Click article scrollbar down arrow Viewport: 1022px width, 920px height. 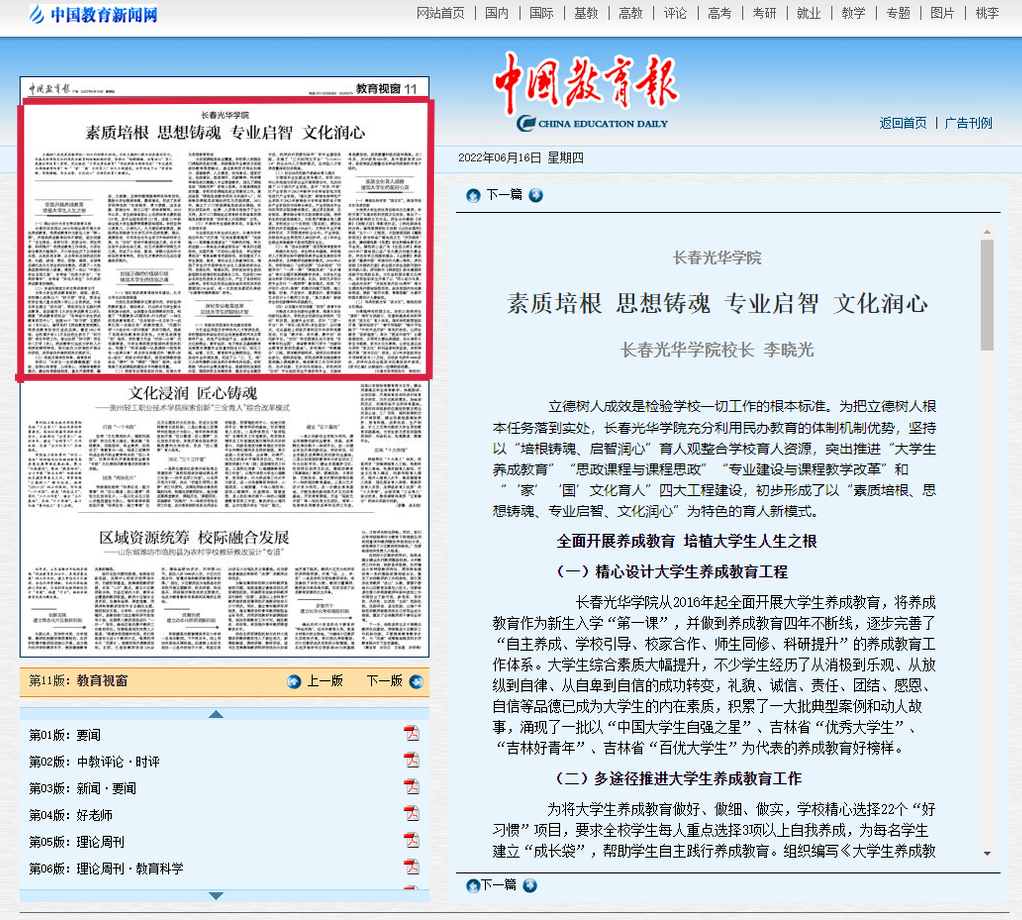coord(987,854)
